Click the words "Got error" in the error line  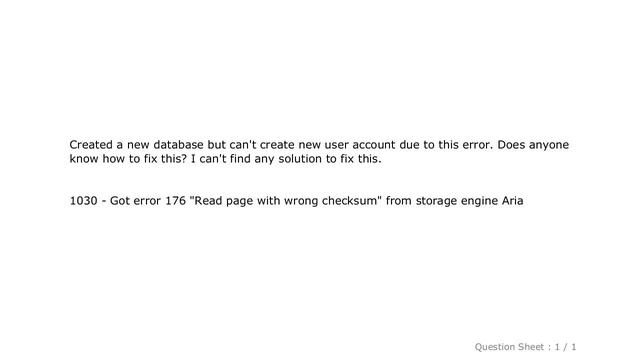(135, 201)
